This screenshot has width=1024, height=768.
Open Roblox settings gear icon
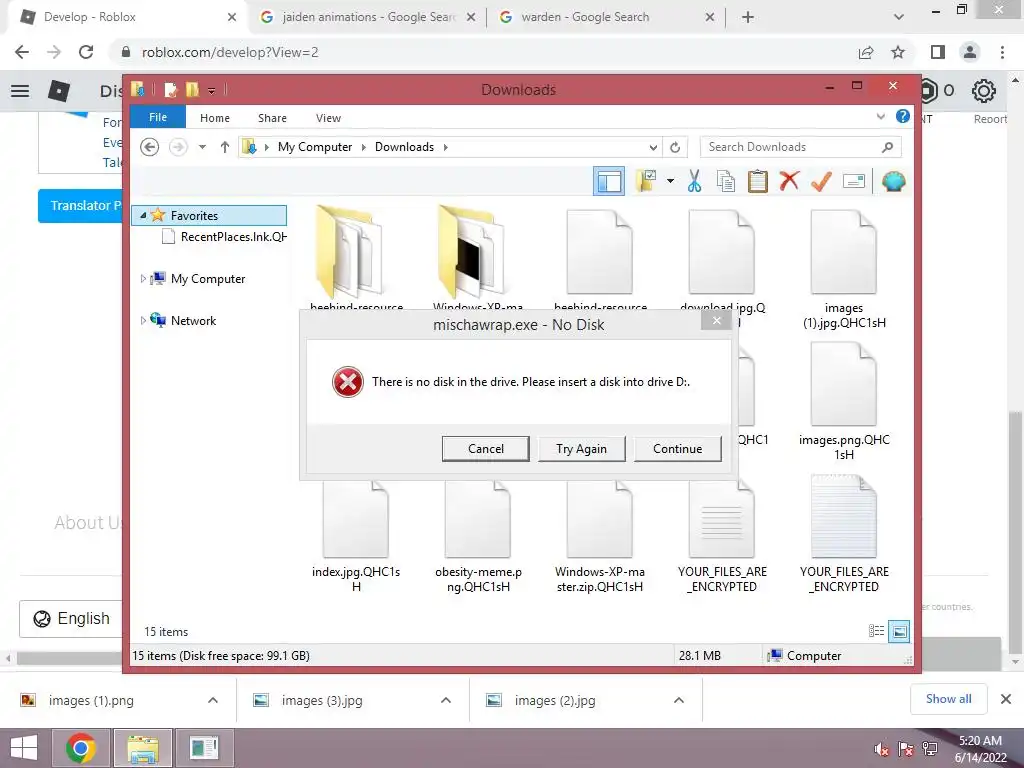984,91
